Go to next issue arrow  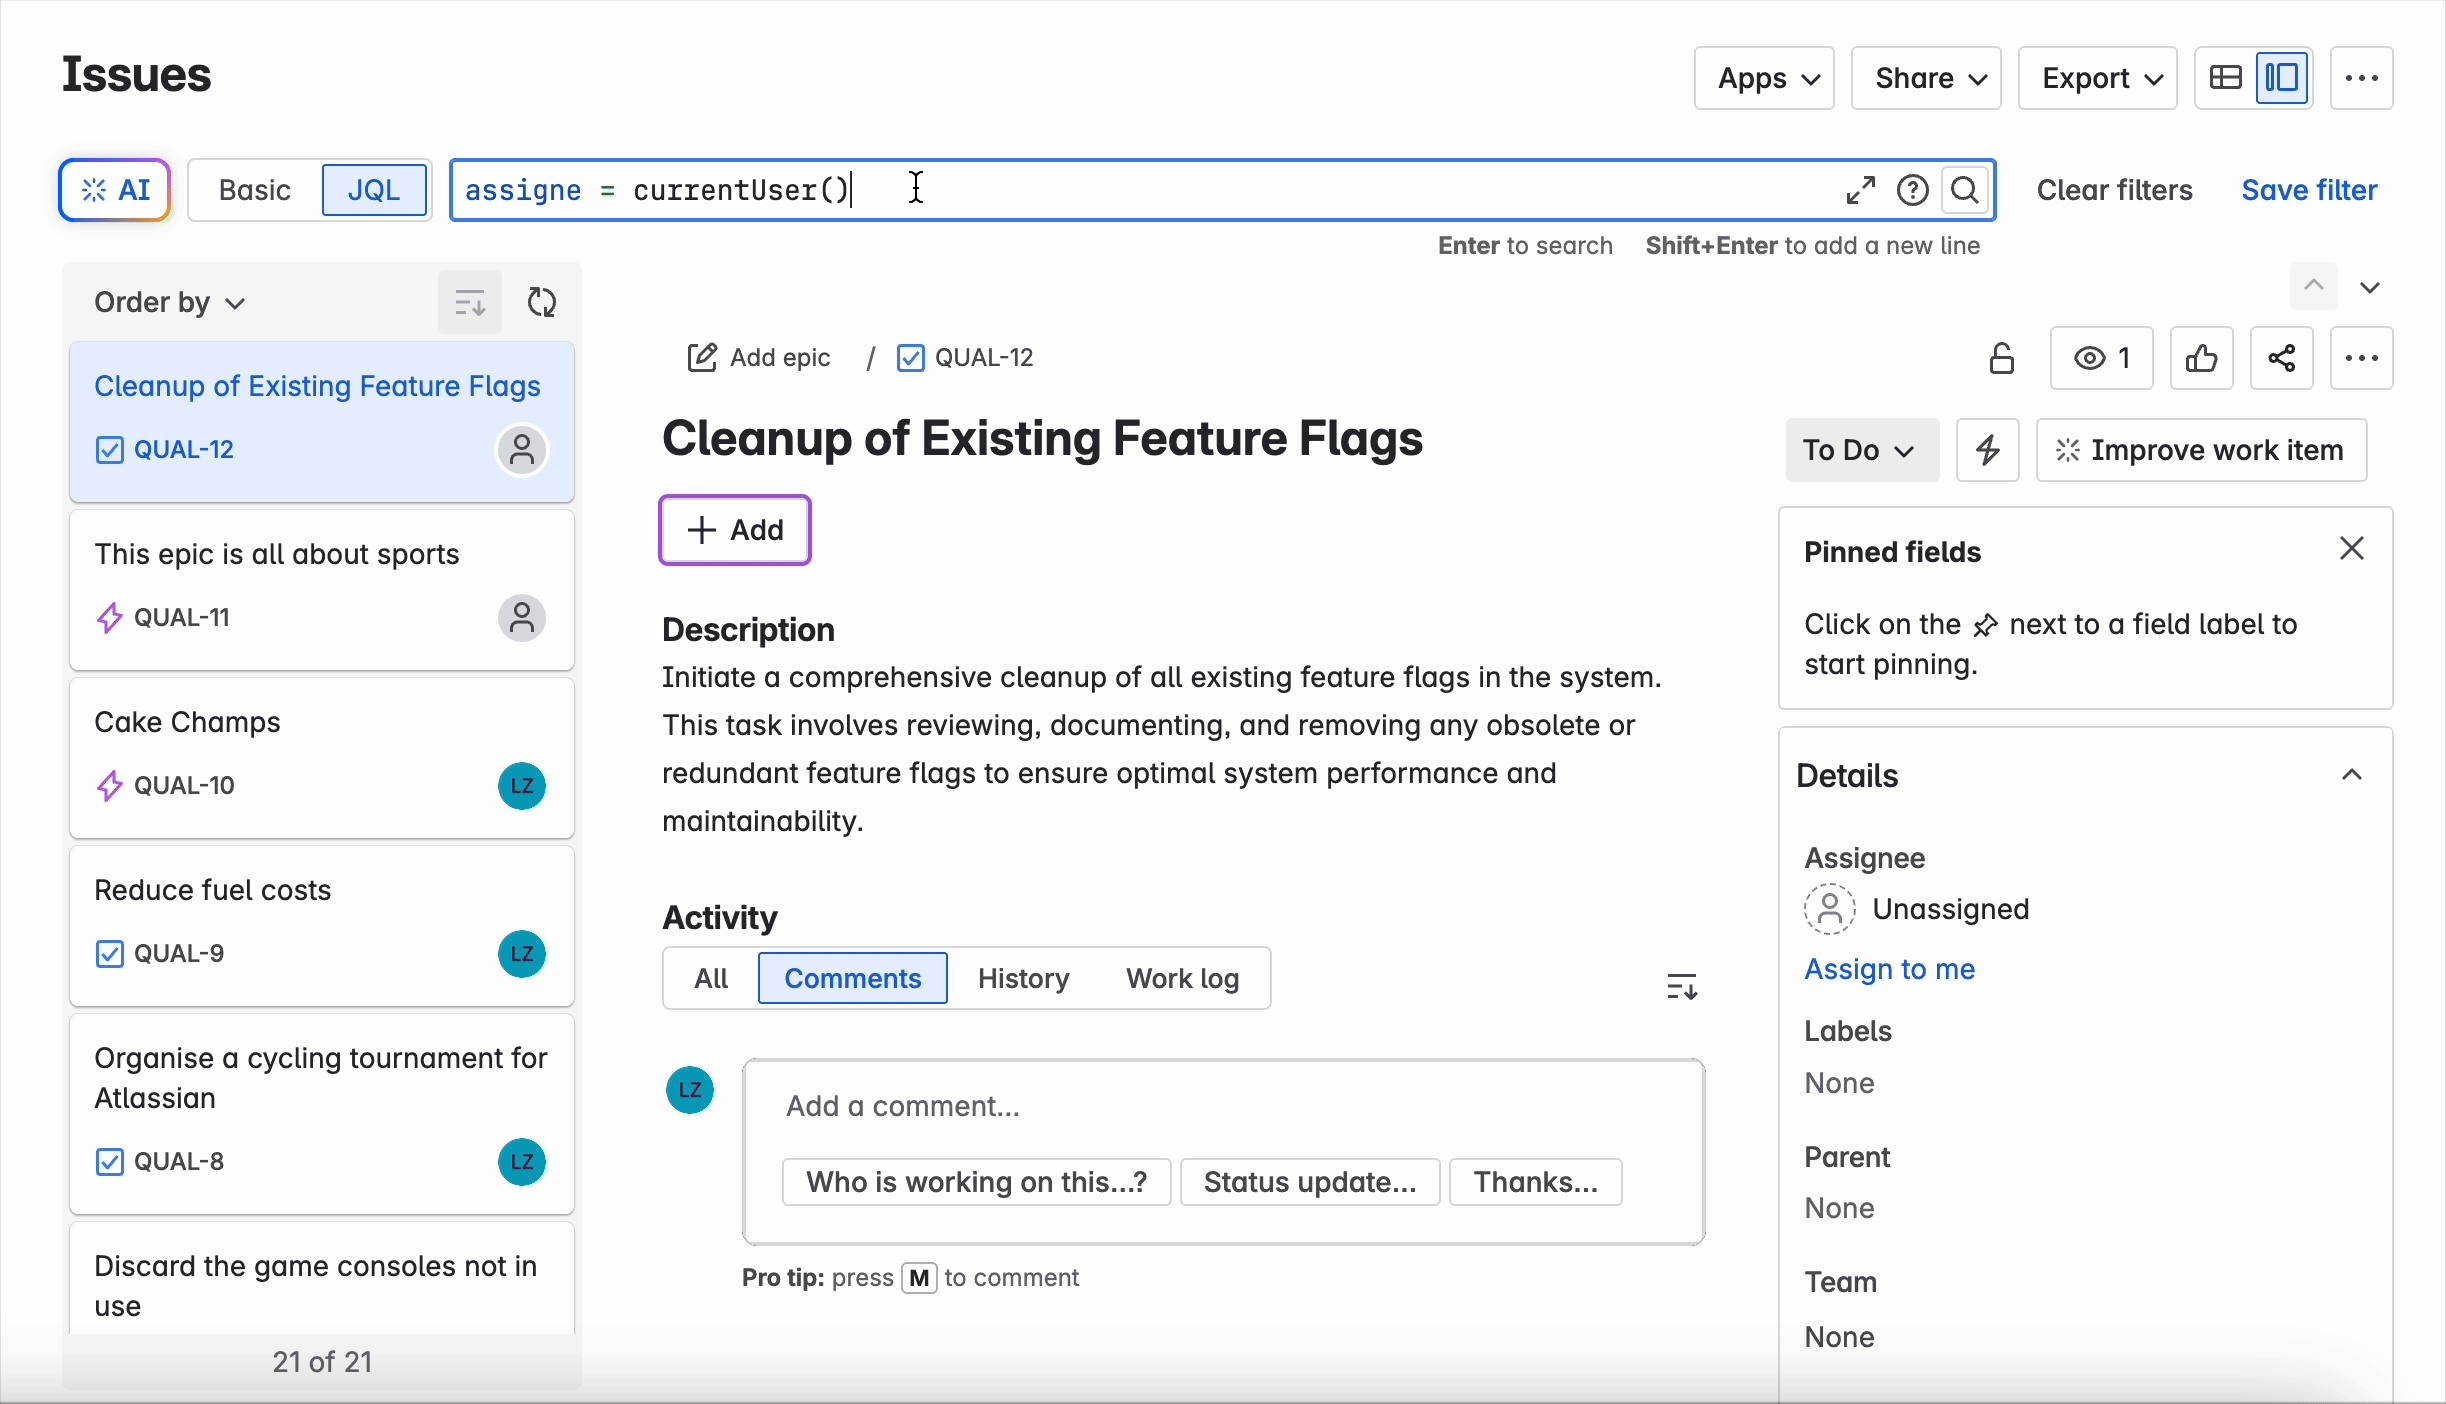point(2369,288)
